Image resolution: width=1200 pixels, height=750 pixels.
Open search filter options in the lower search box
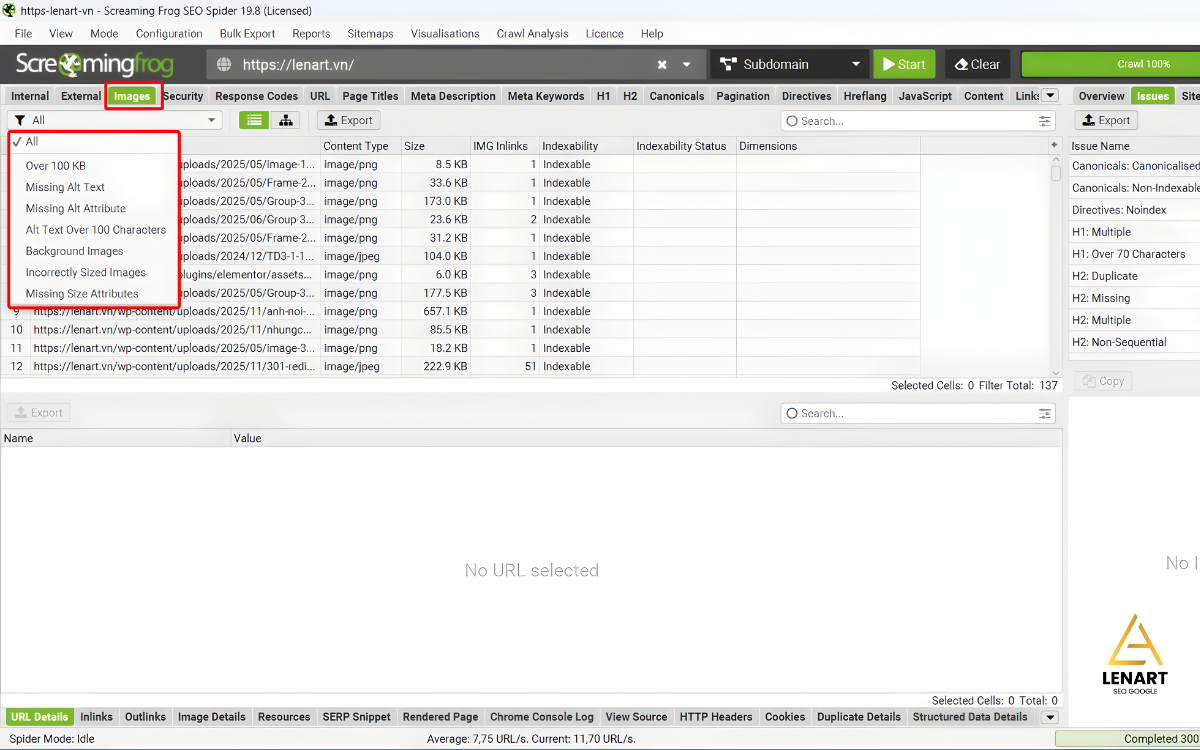[x=1044, y=413]
